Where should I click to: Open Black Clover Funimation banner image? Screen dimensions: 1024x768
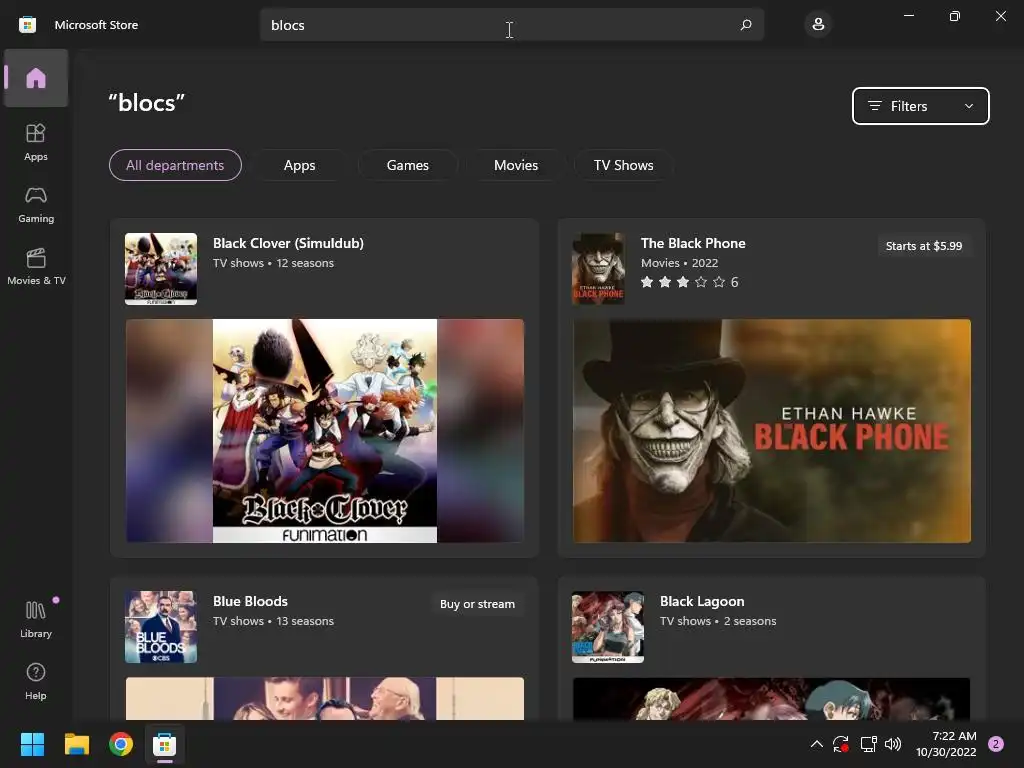coord(325,431)
